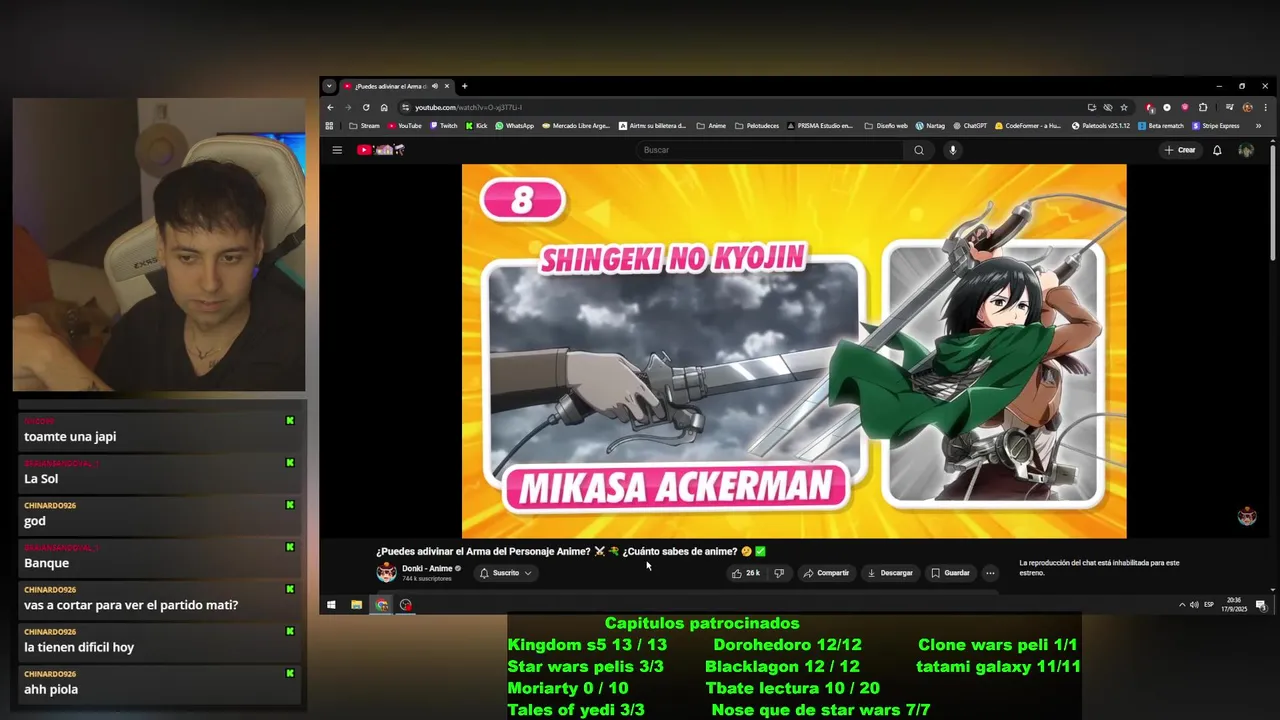Bookmark this page with the star icon
This screenshot has height=720, width=1280.
1124,107
